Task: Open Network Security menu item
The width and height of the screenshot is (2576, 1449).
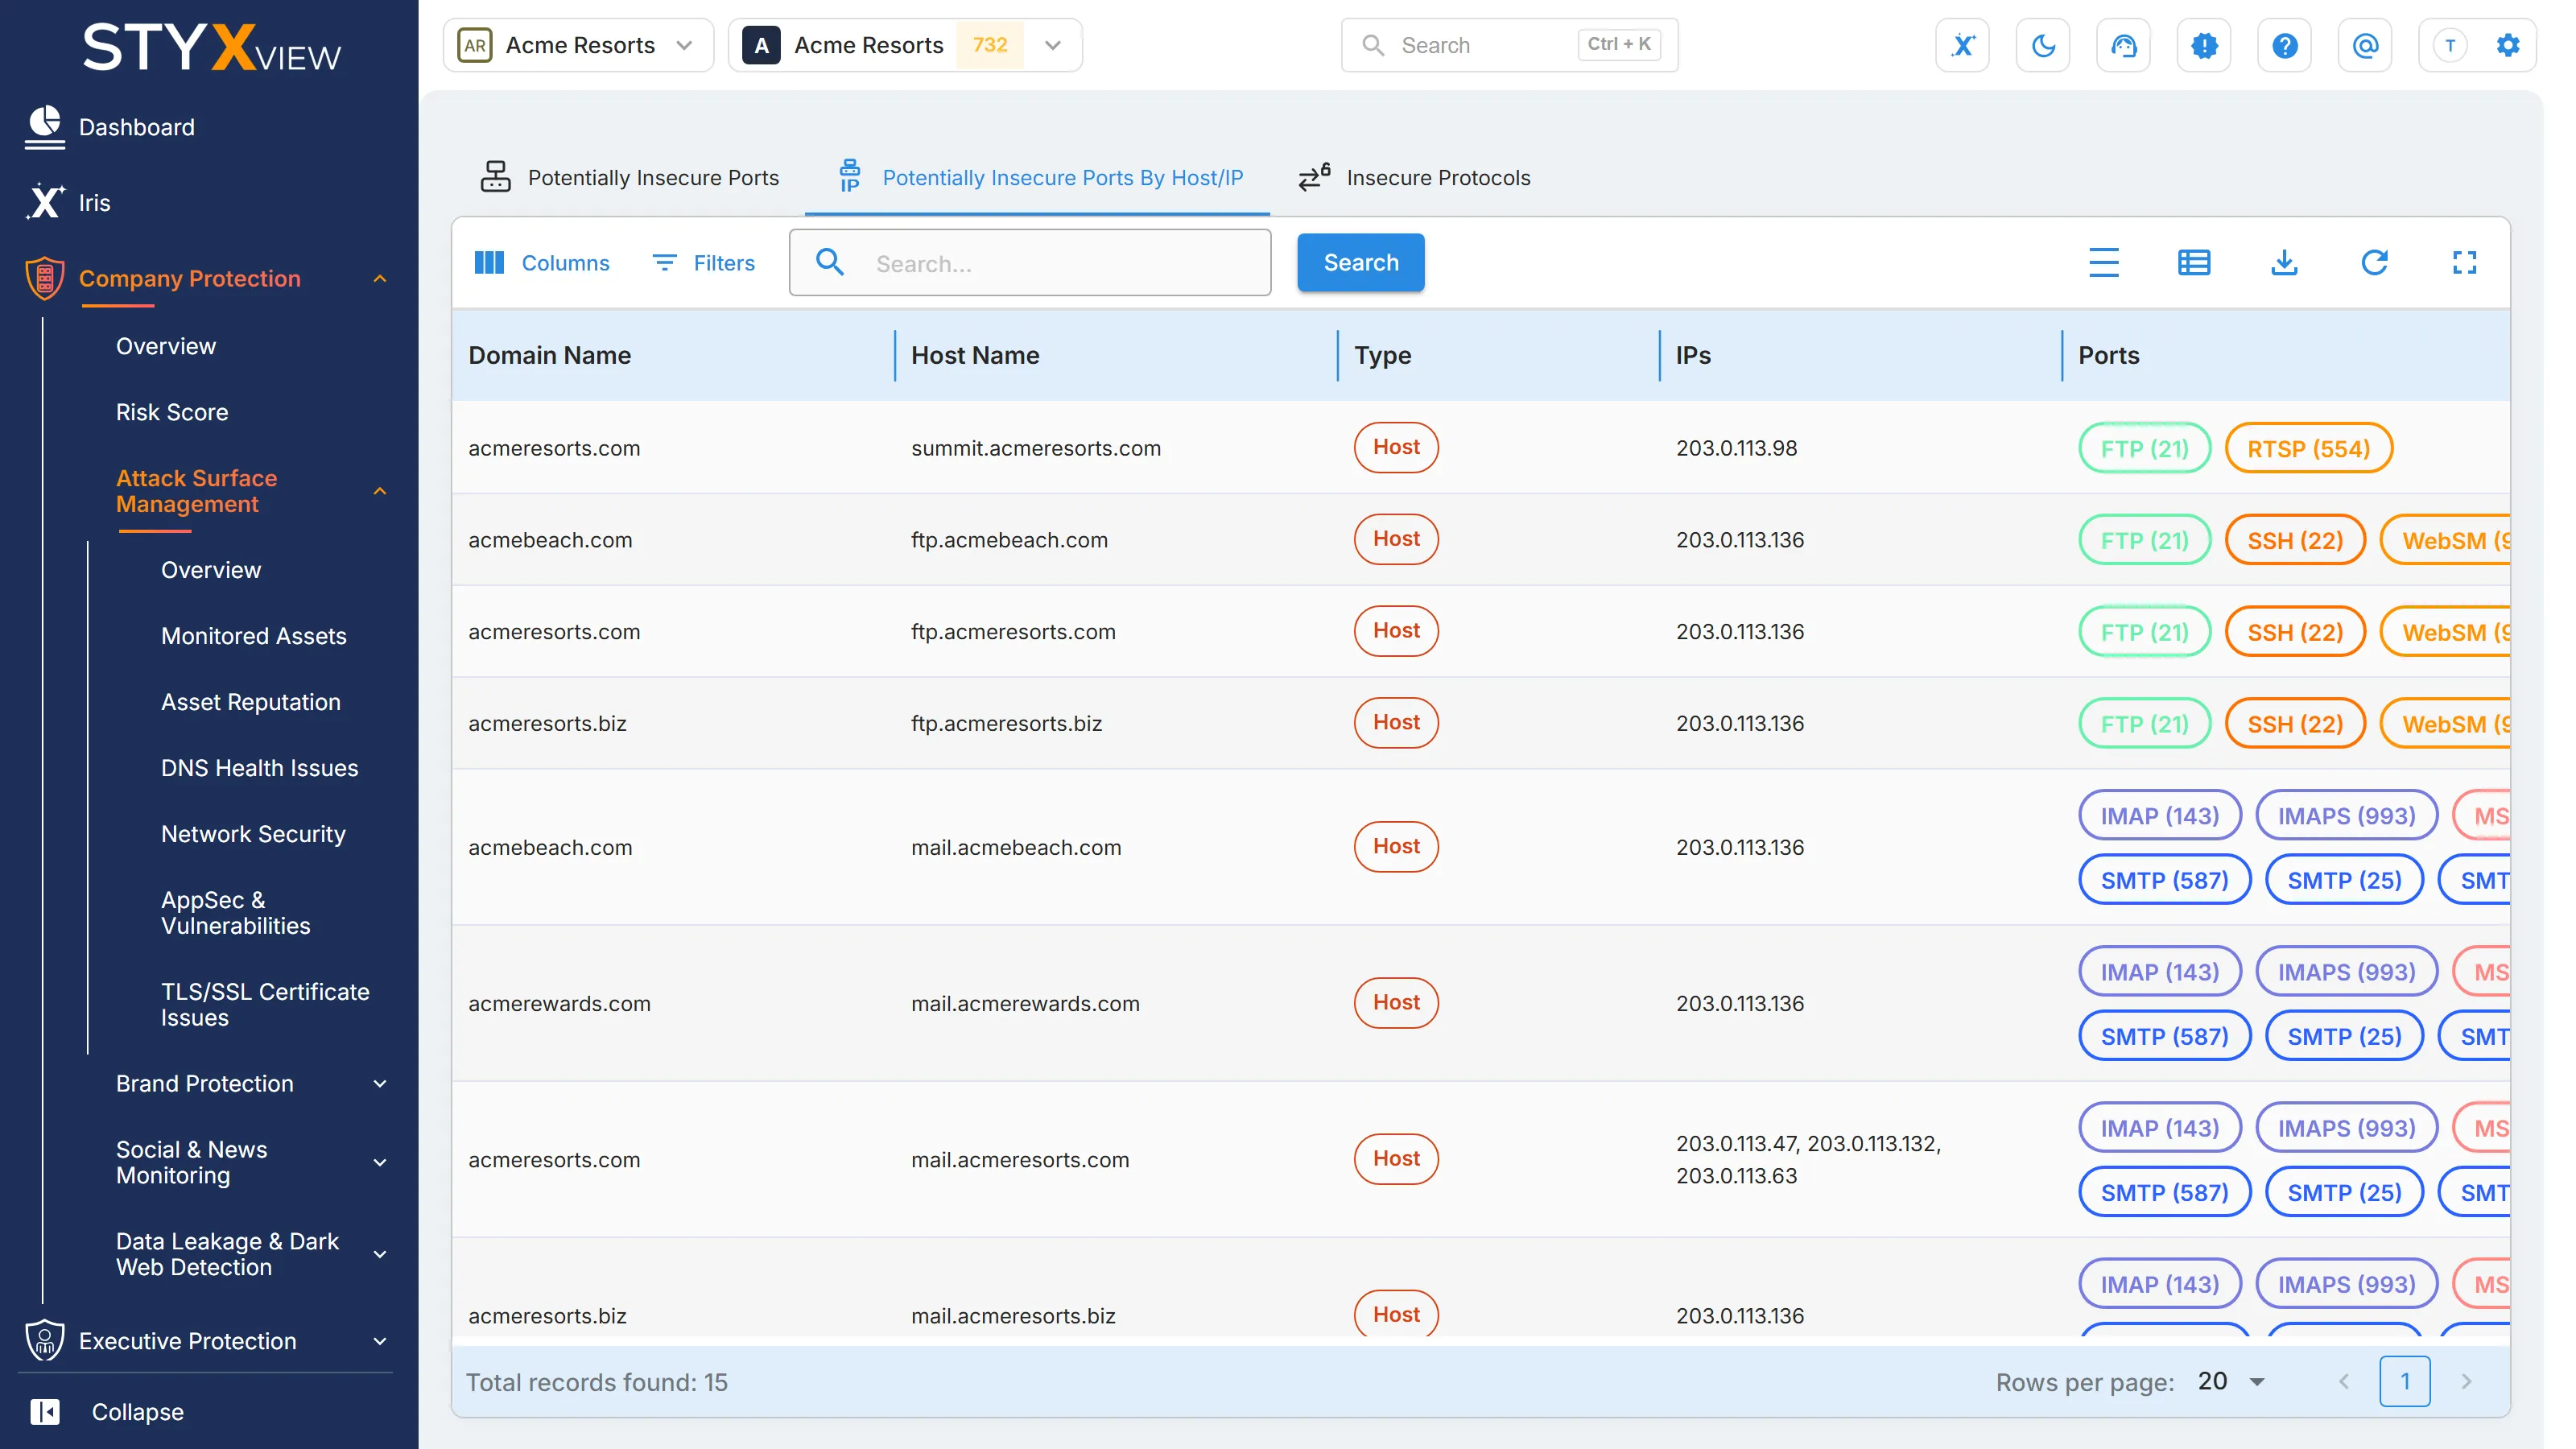Action: coord(253,833)
